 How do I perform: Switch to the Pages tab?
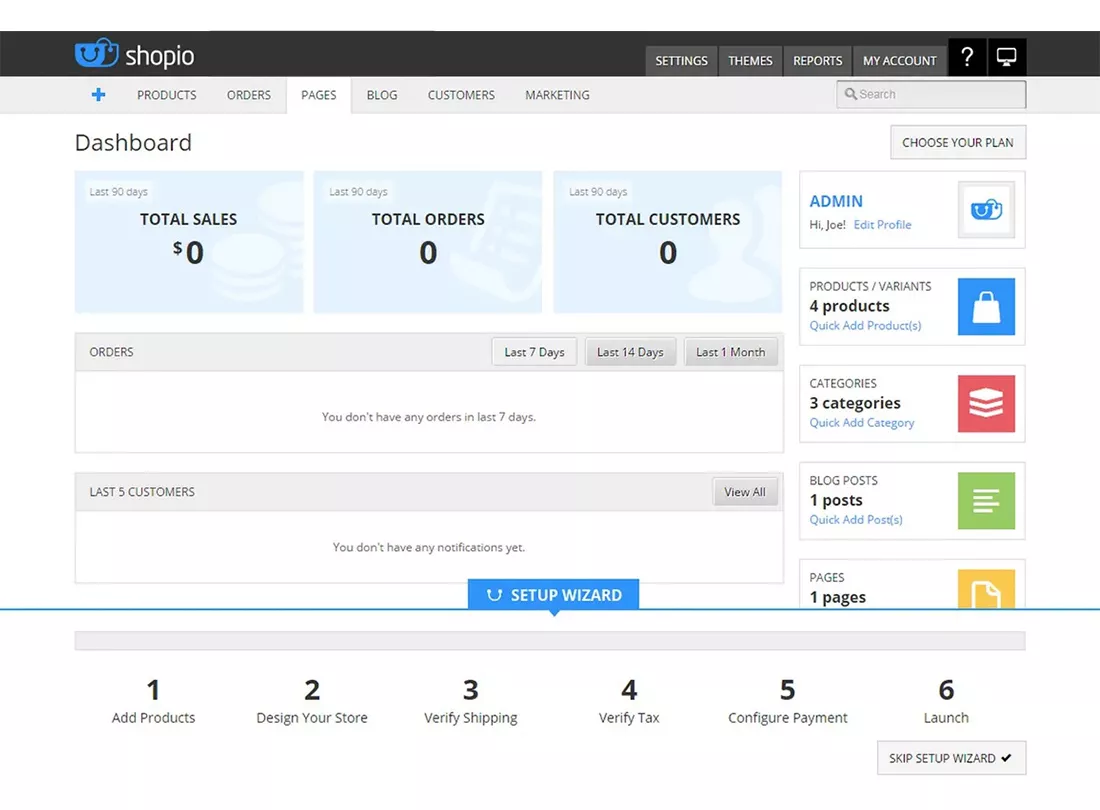318,95
